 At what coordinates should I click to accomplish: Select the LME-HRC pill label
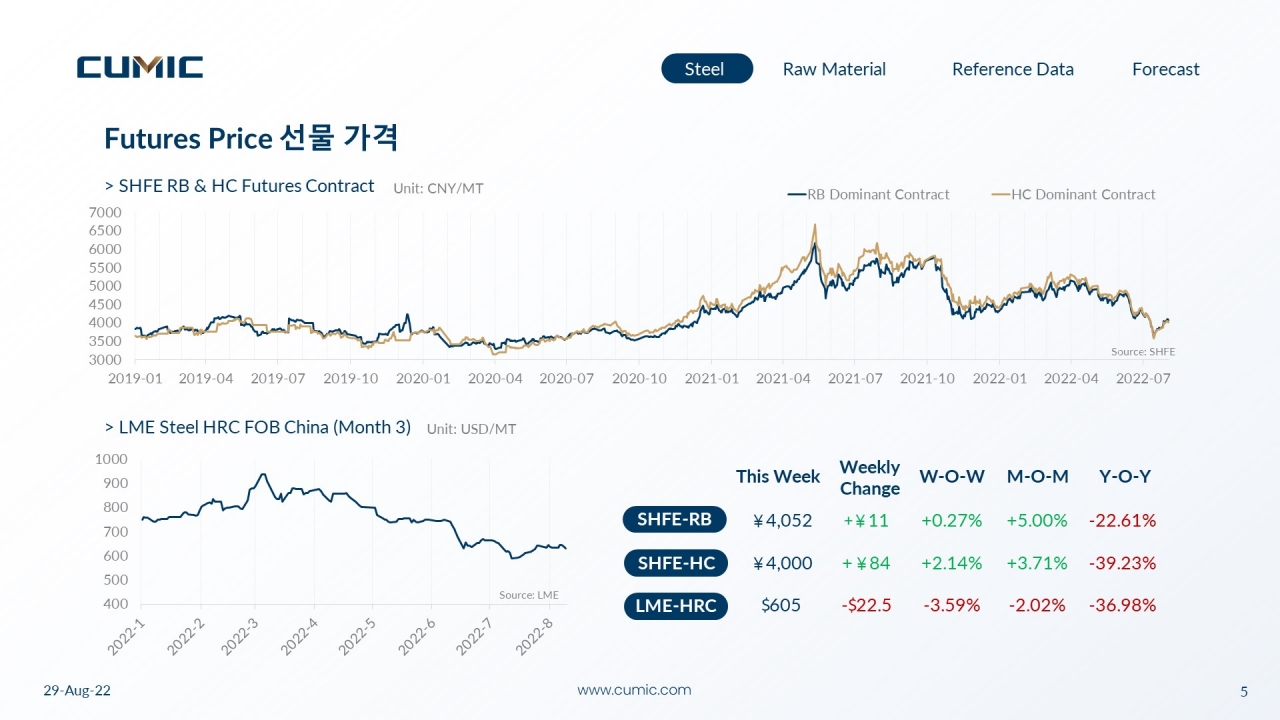pos(676,605)
